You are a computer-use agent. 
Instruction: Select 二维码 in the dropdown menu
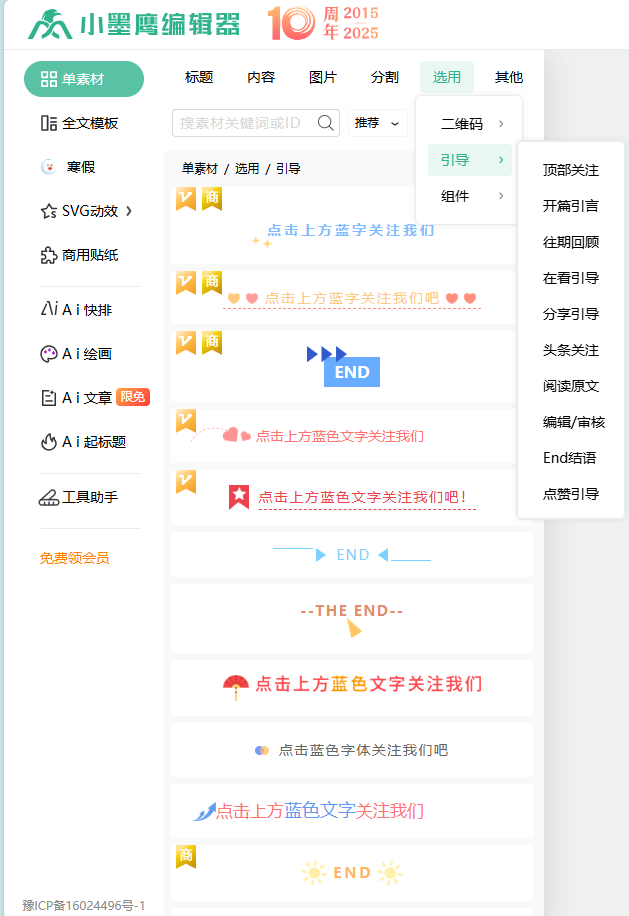(x=470, y=124)
